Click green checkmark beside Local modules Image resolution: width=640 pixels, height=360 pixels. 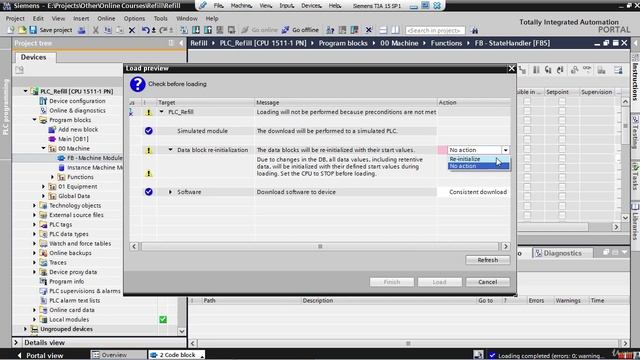tap(163, 320)
